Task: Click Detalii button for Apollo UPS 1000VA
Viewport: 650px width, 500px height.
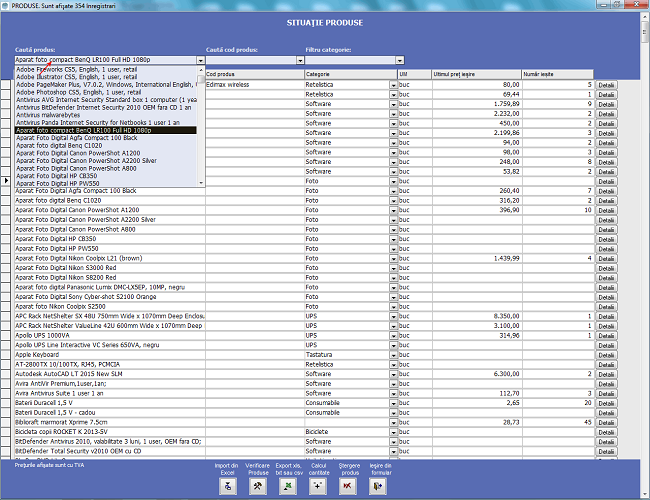Action: (606, 336)
